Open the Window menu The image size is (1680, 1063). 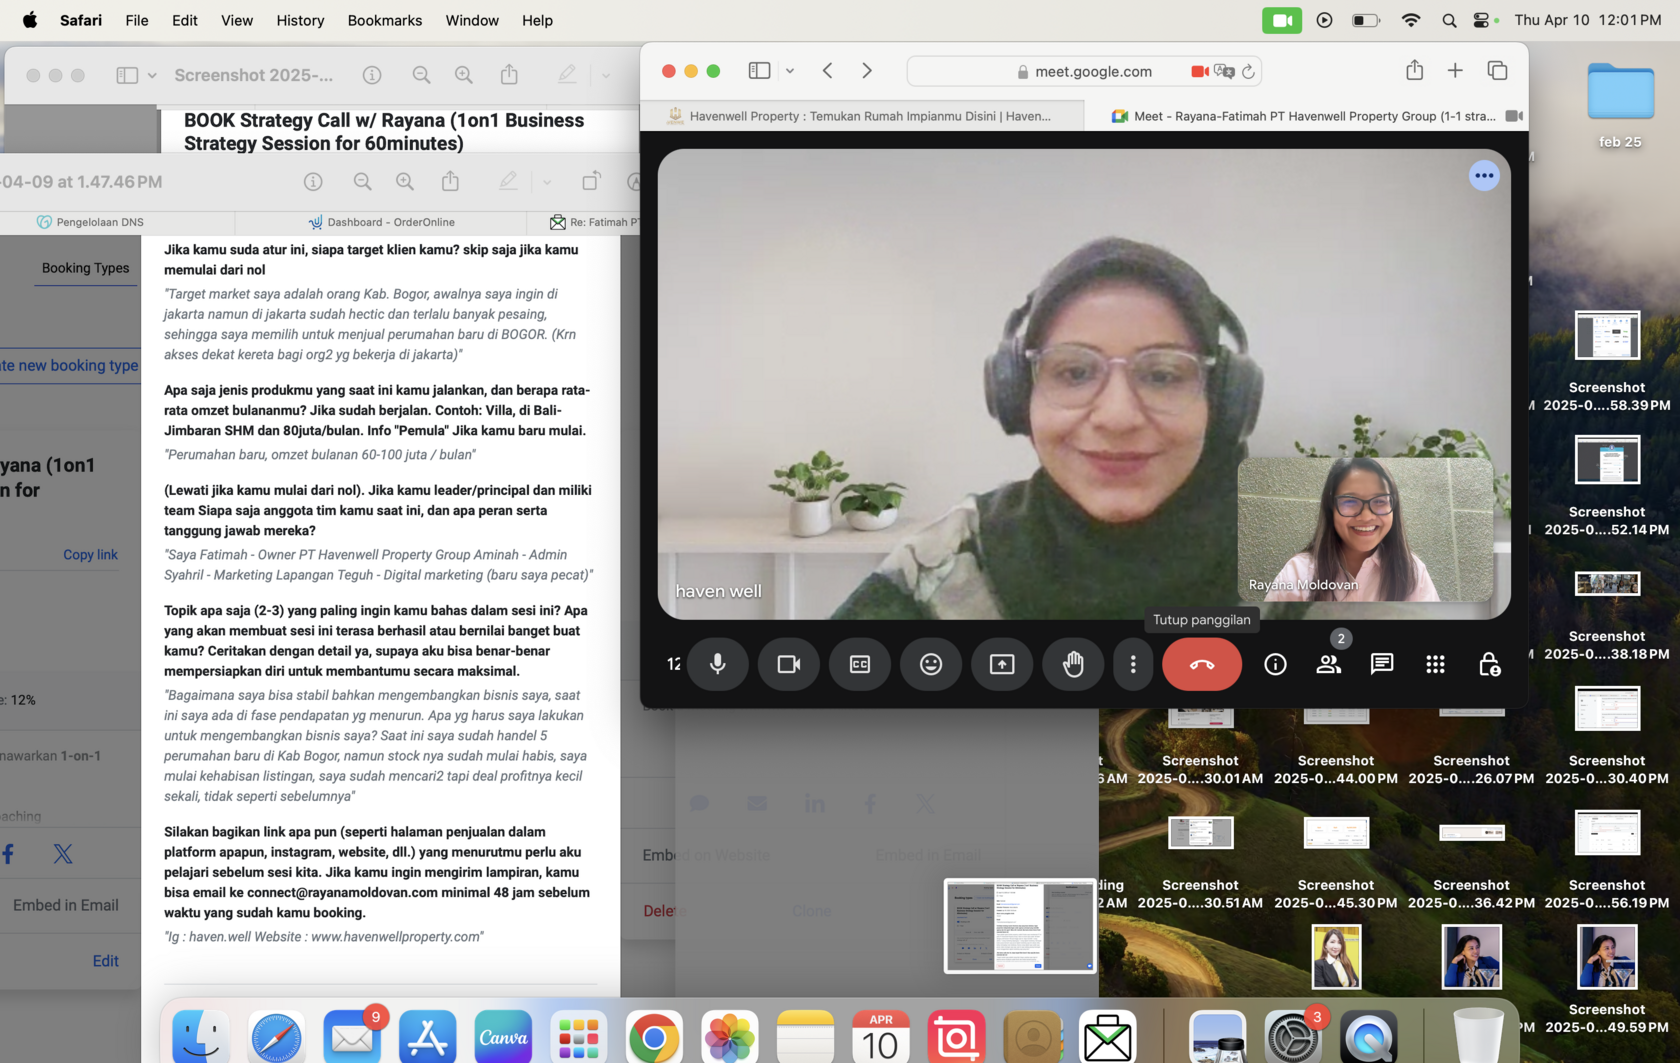(x=472, y=20)
